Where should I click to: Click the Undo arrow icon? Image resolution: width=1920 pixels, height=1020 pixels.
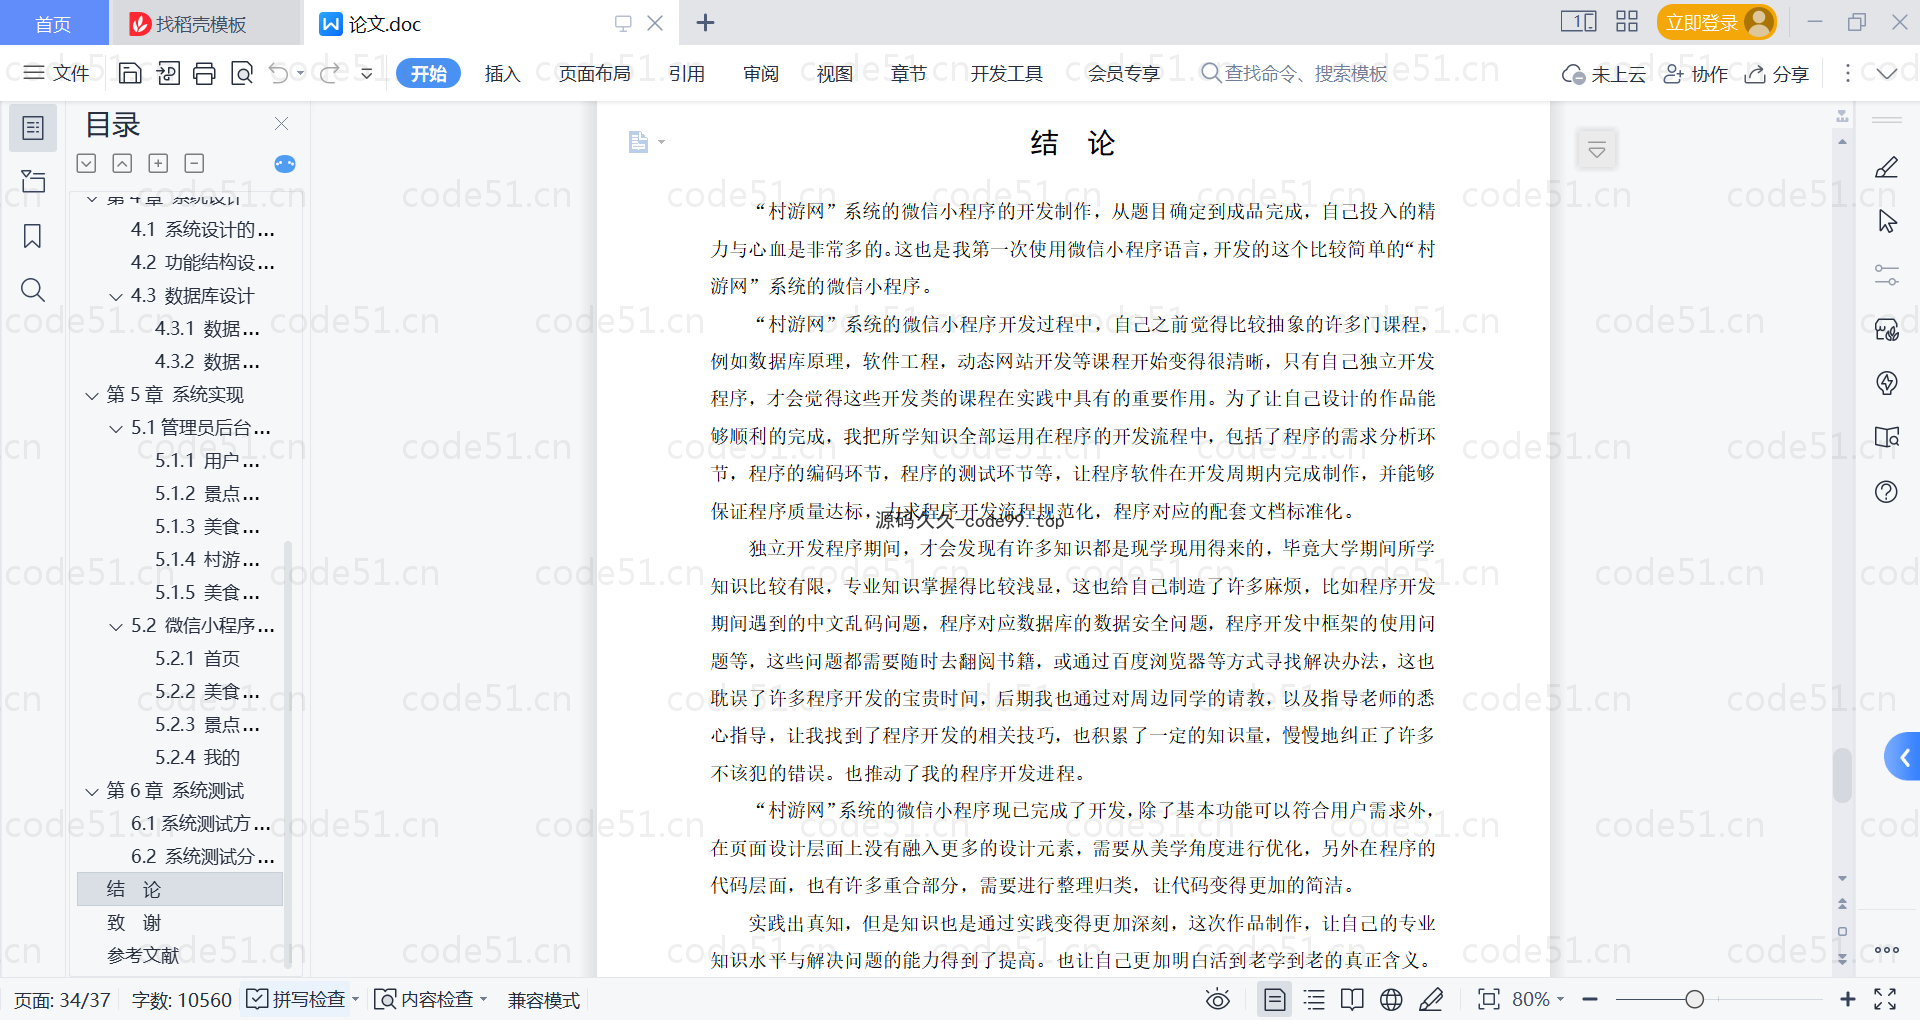pos(279,73)
